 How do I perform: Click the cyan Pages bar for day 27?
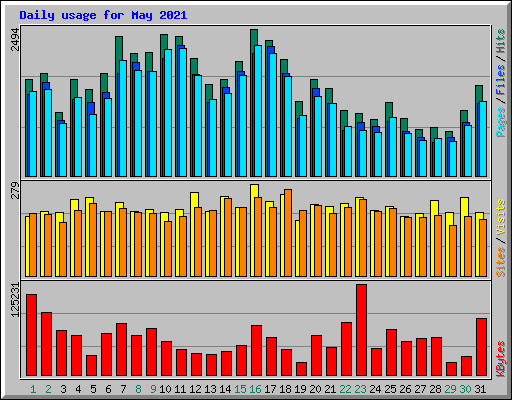point(423,159)
